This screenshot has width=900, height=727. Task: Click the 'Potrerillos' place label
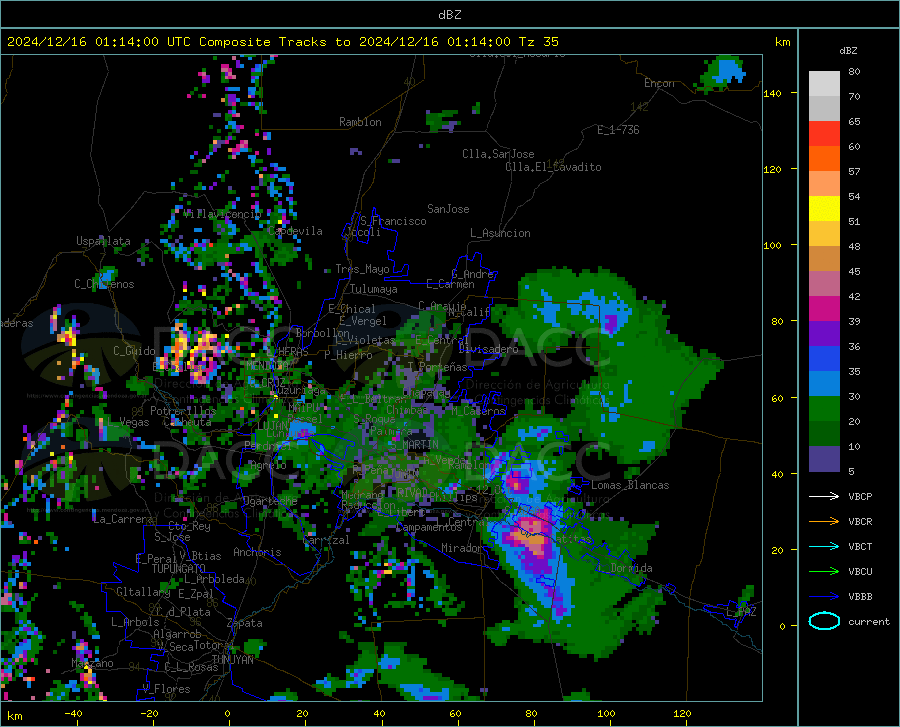coord(183,411)
